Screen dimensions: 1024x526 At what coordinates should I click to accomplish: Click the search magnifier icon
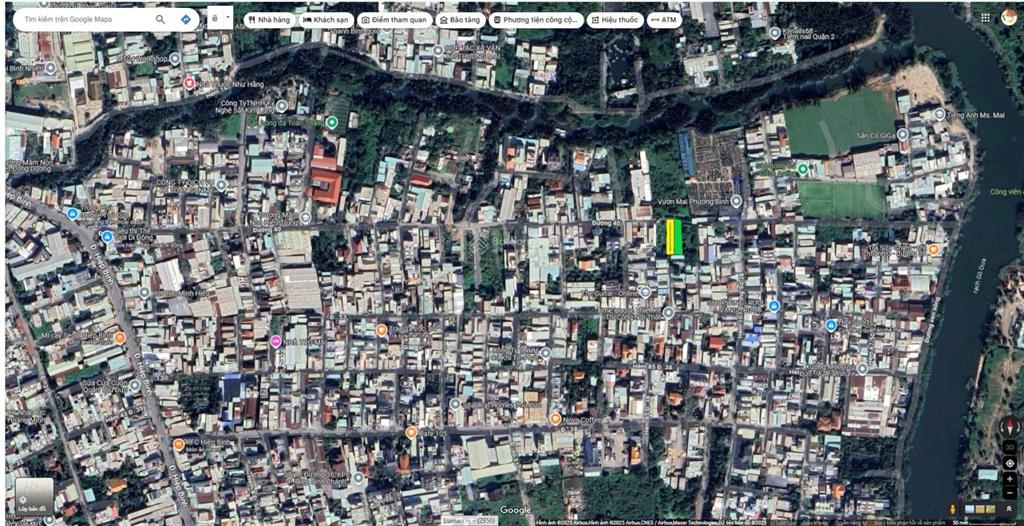coord(161,19)
